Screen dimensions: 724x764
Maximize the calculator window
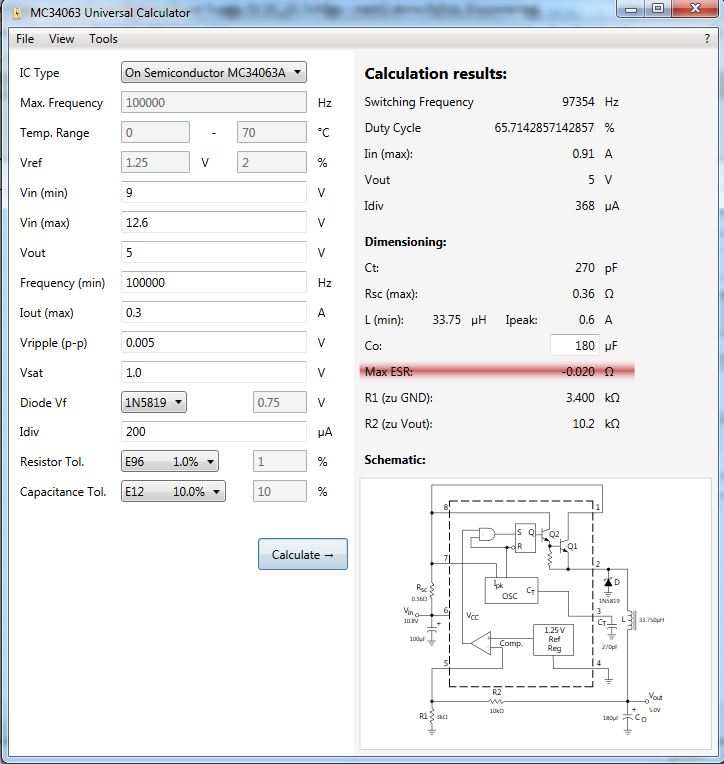click(x=658, y=8)
